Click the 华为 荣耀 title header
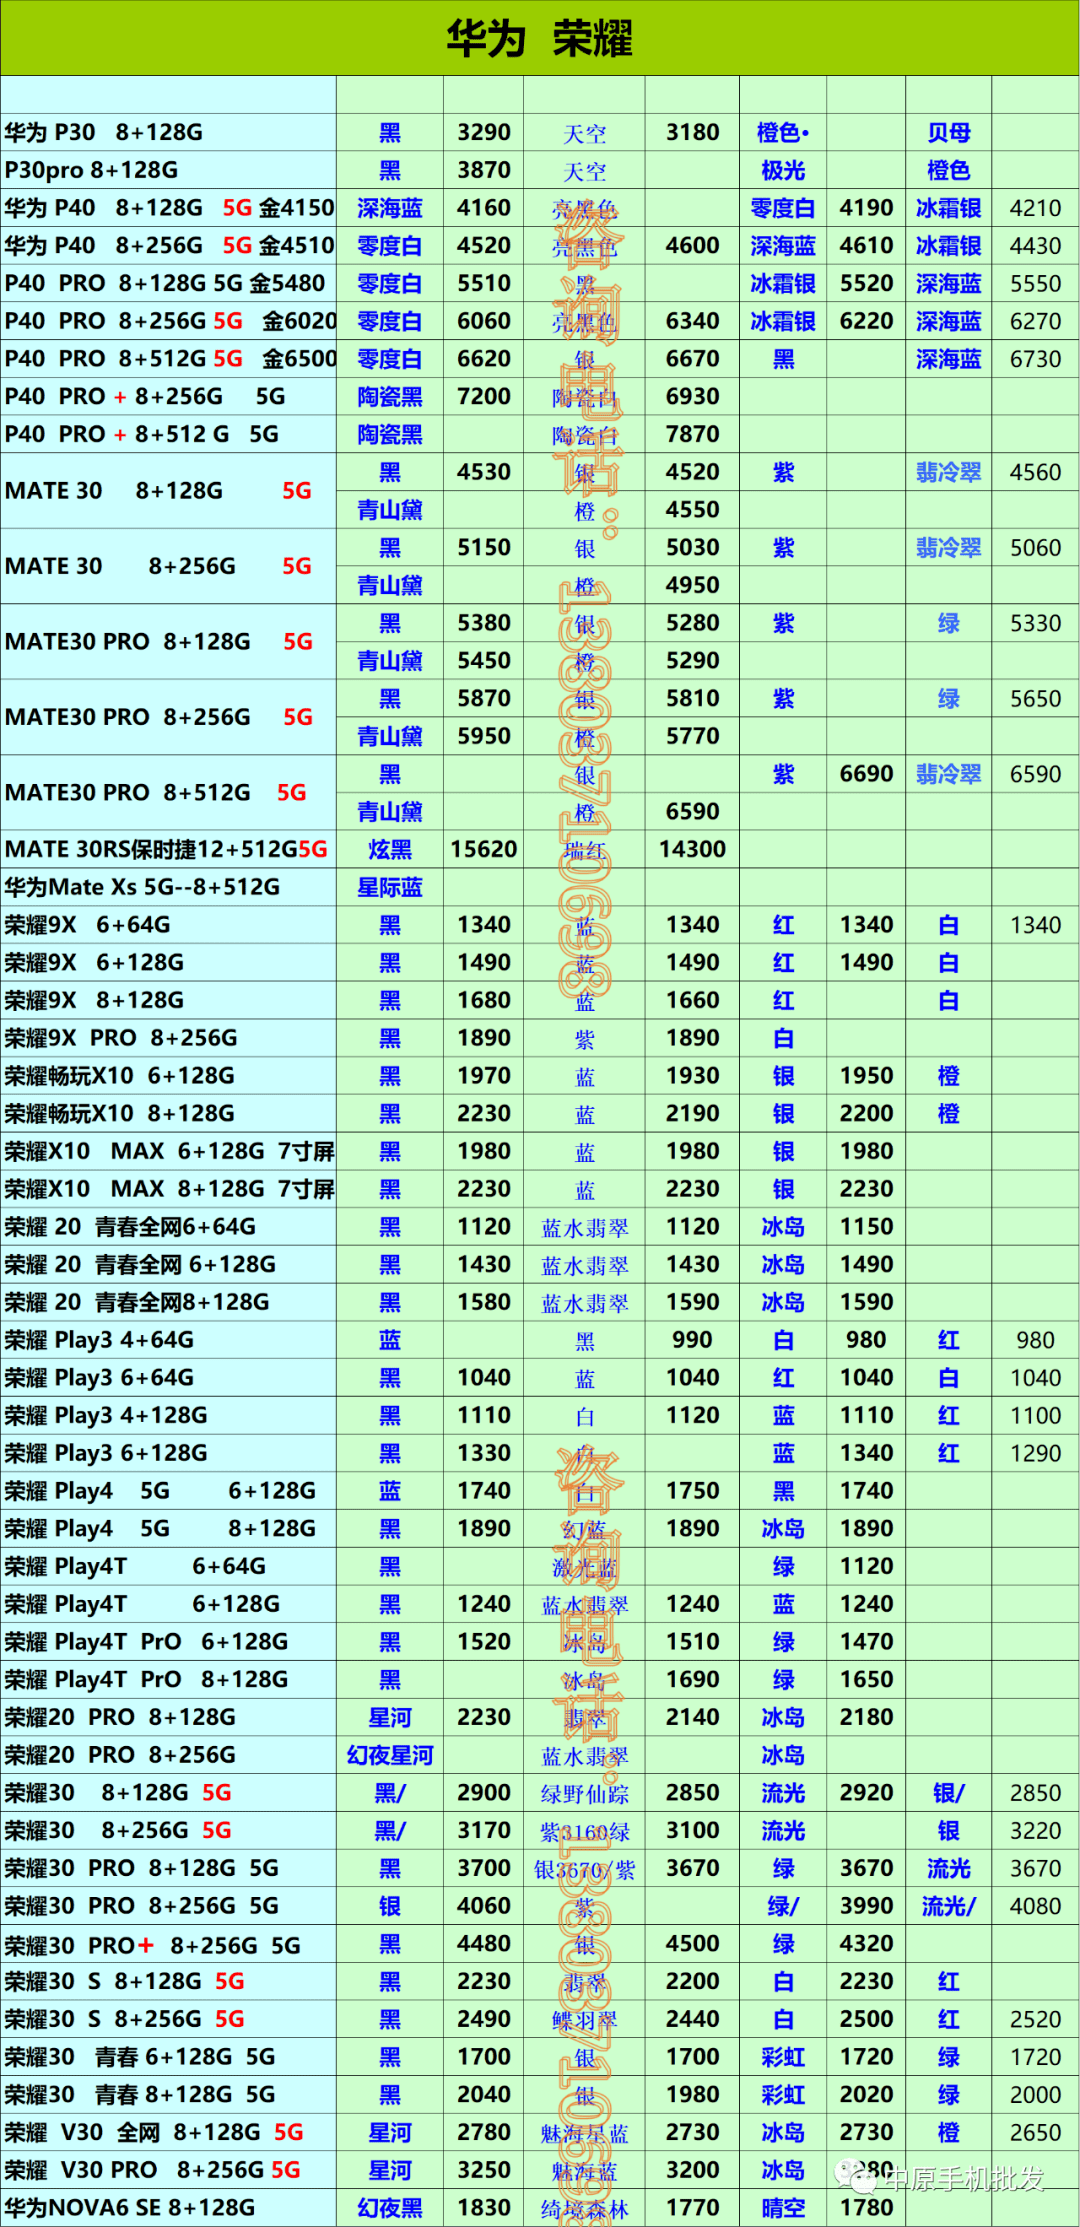 click(x=539, y=39)
